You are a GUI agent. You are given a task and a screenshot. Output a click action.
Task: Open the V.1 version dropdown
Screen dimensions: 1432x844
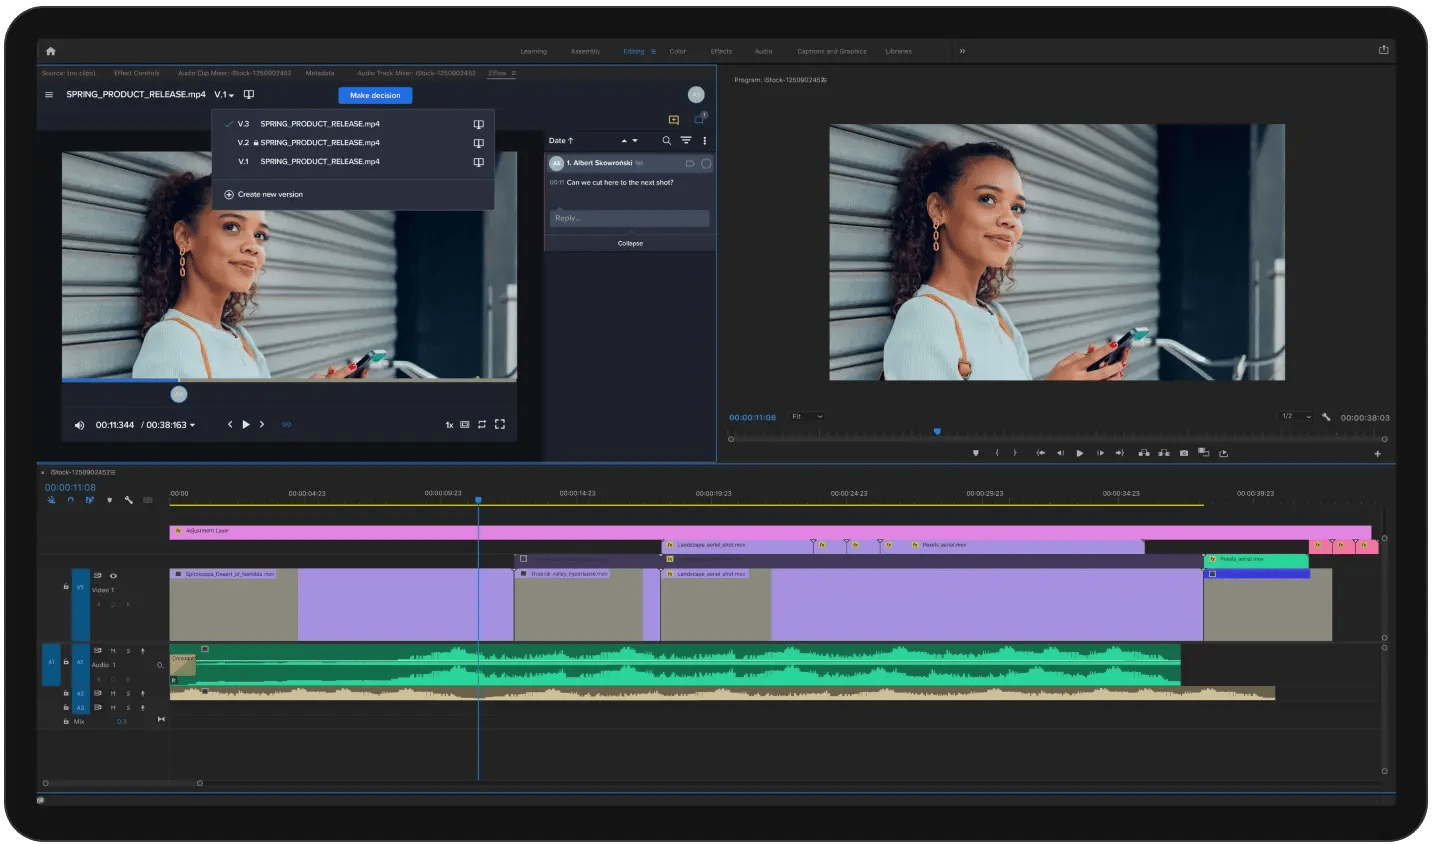click(224, 95)
